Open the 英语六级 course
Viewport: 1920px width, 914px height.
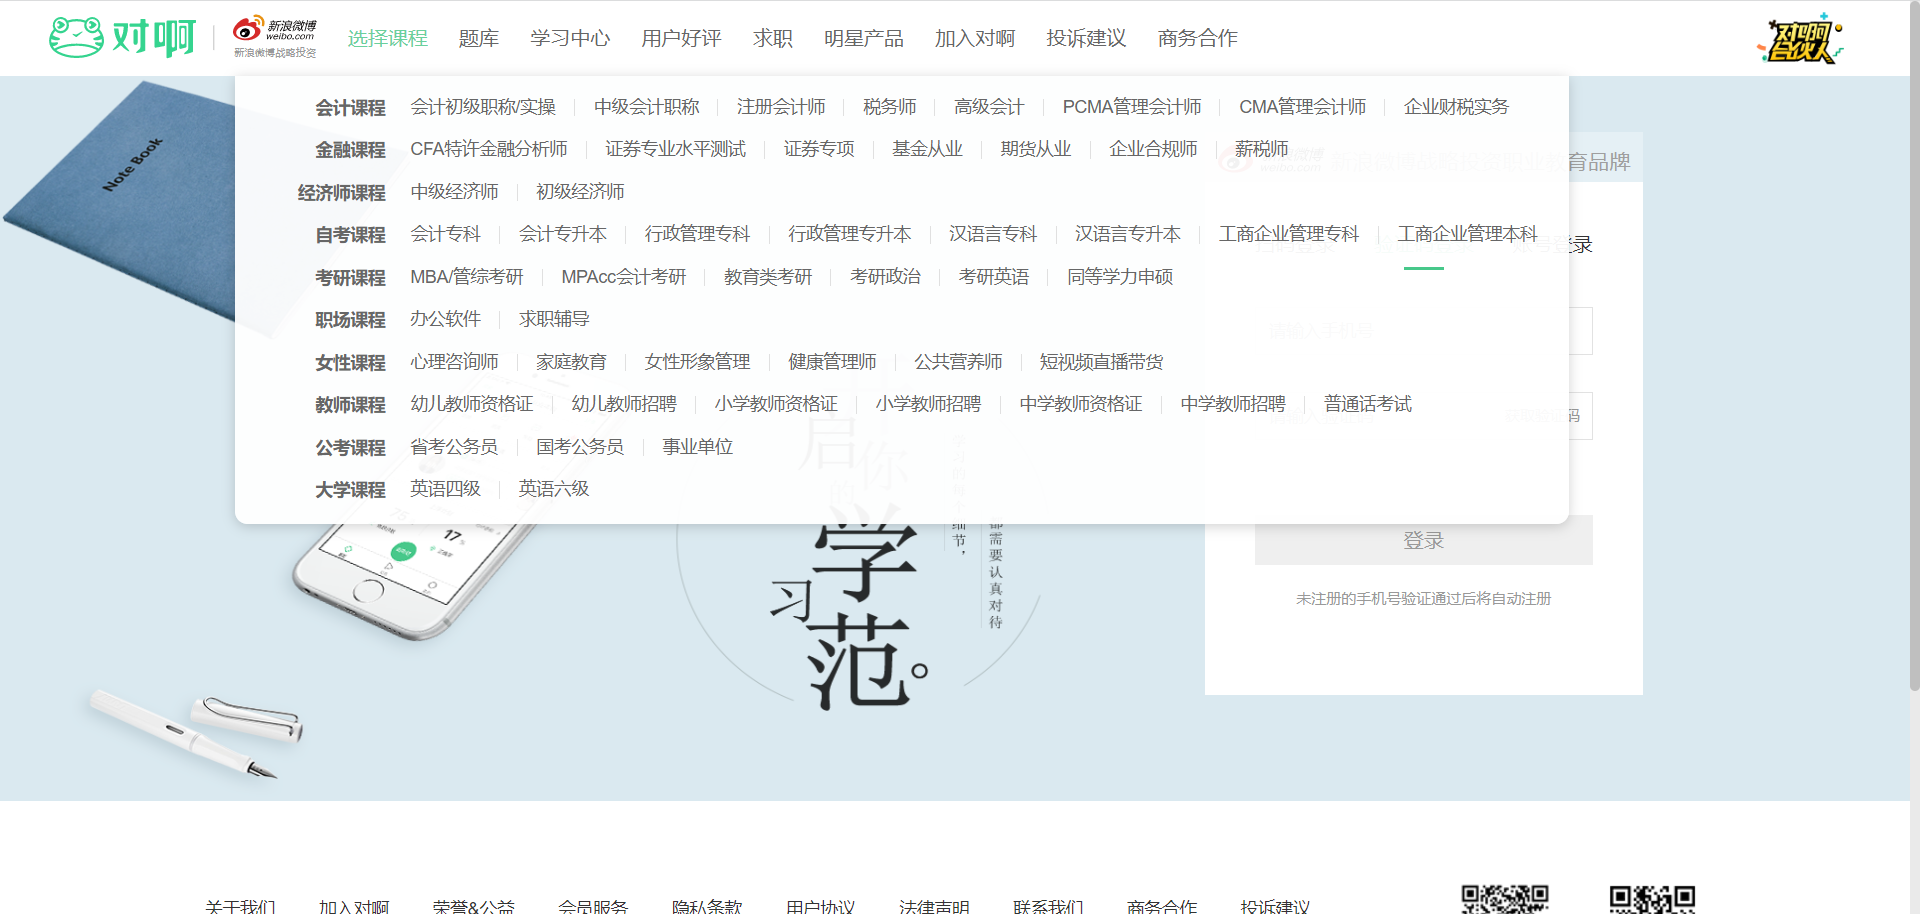coord(554,489)
